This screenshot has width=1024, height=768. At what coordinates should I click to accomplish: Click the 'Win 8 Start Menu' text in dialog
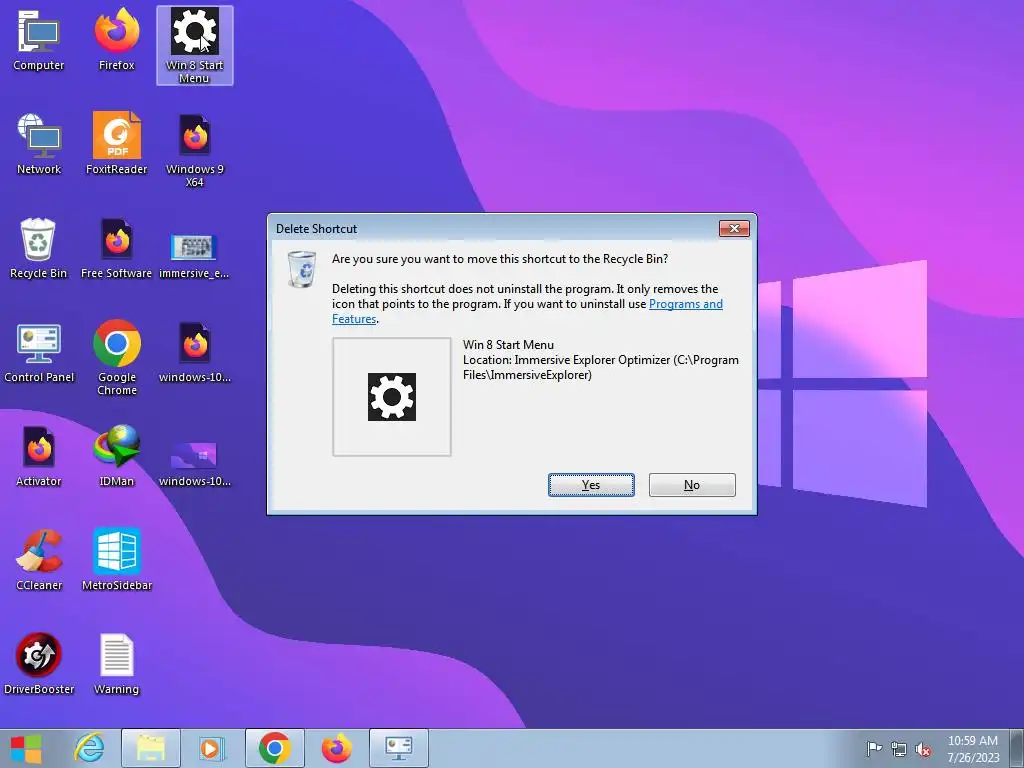point(508,345)
